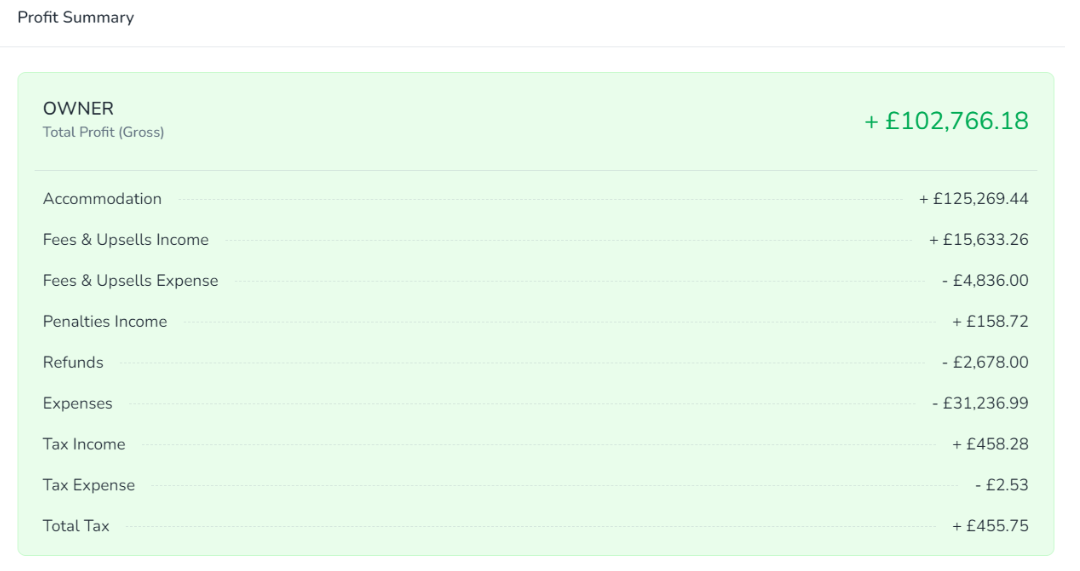The width and height of the screenshot is (1080, 571).
Task: Click the Profit Summary heading
Action: tap(76, 17)
